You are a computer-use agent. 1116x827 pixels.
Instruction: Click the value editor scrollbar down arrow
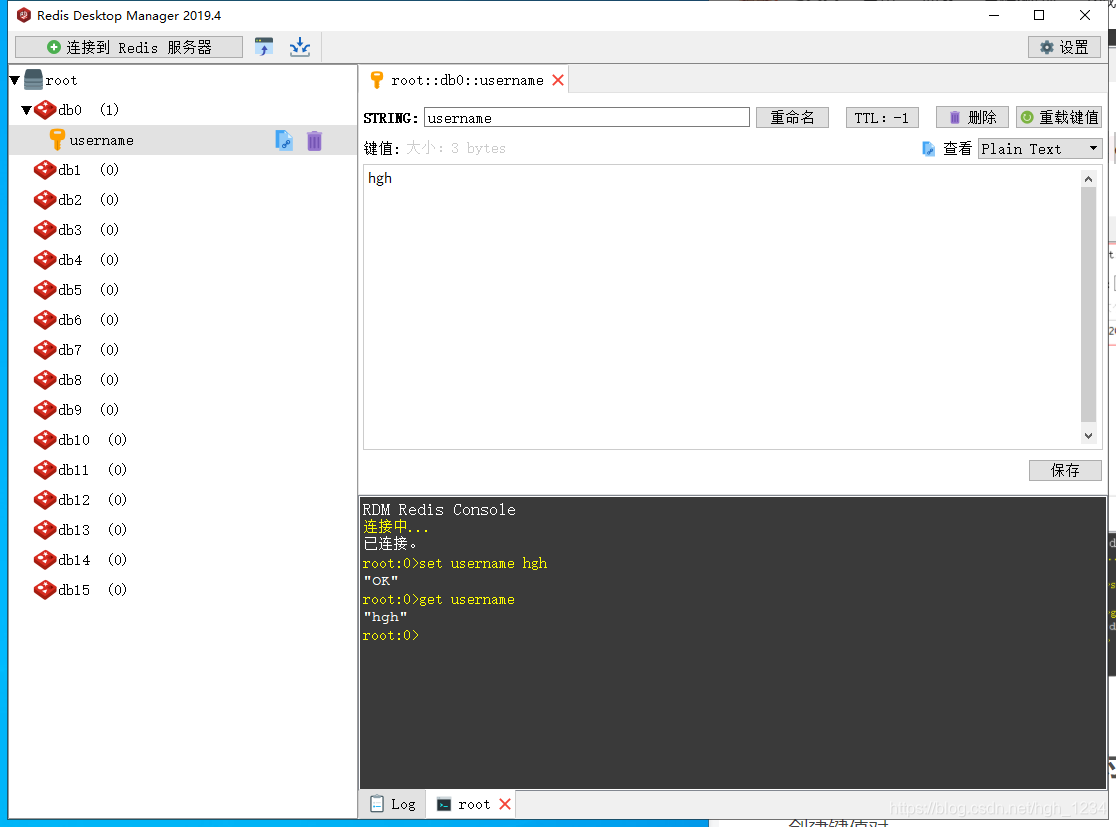1088,436
